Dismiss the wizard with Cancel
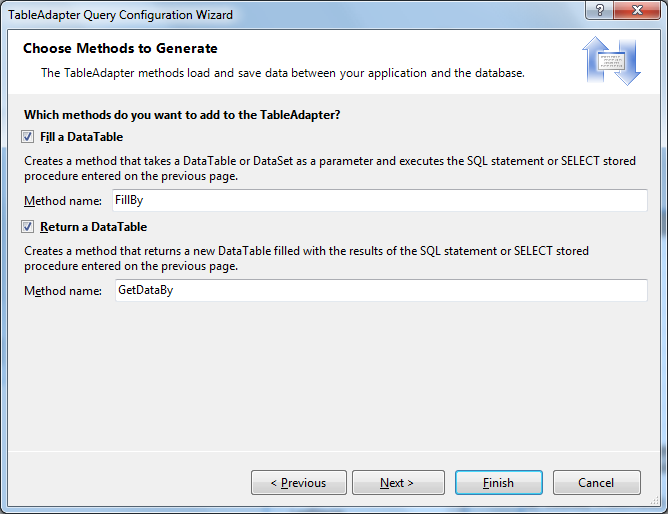This screenshot has height=514, width=668. tap(596, 482)
